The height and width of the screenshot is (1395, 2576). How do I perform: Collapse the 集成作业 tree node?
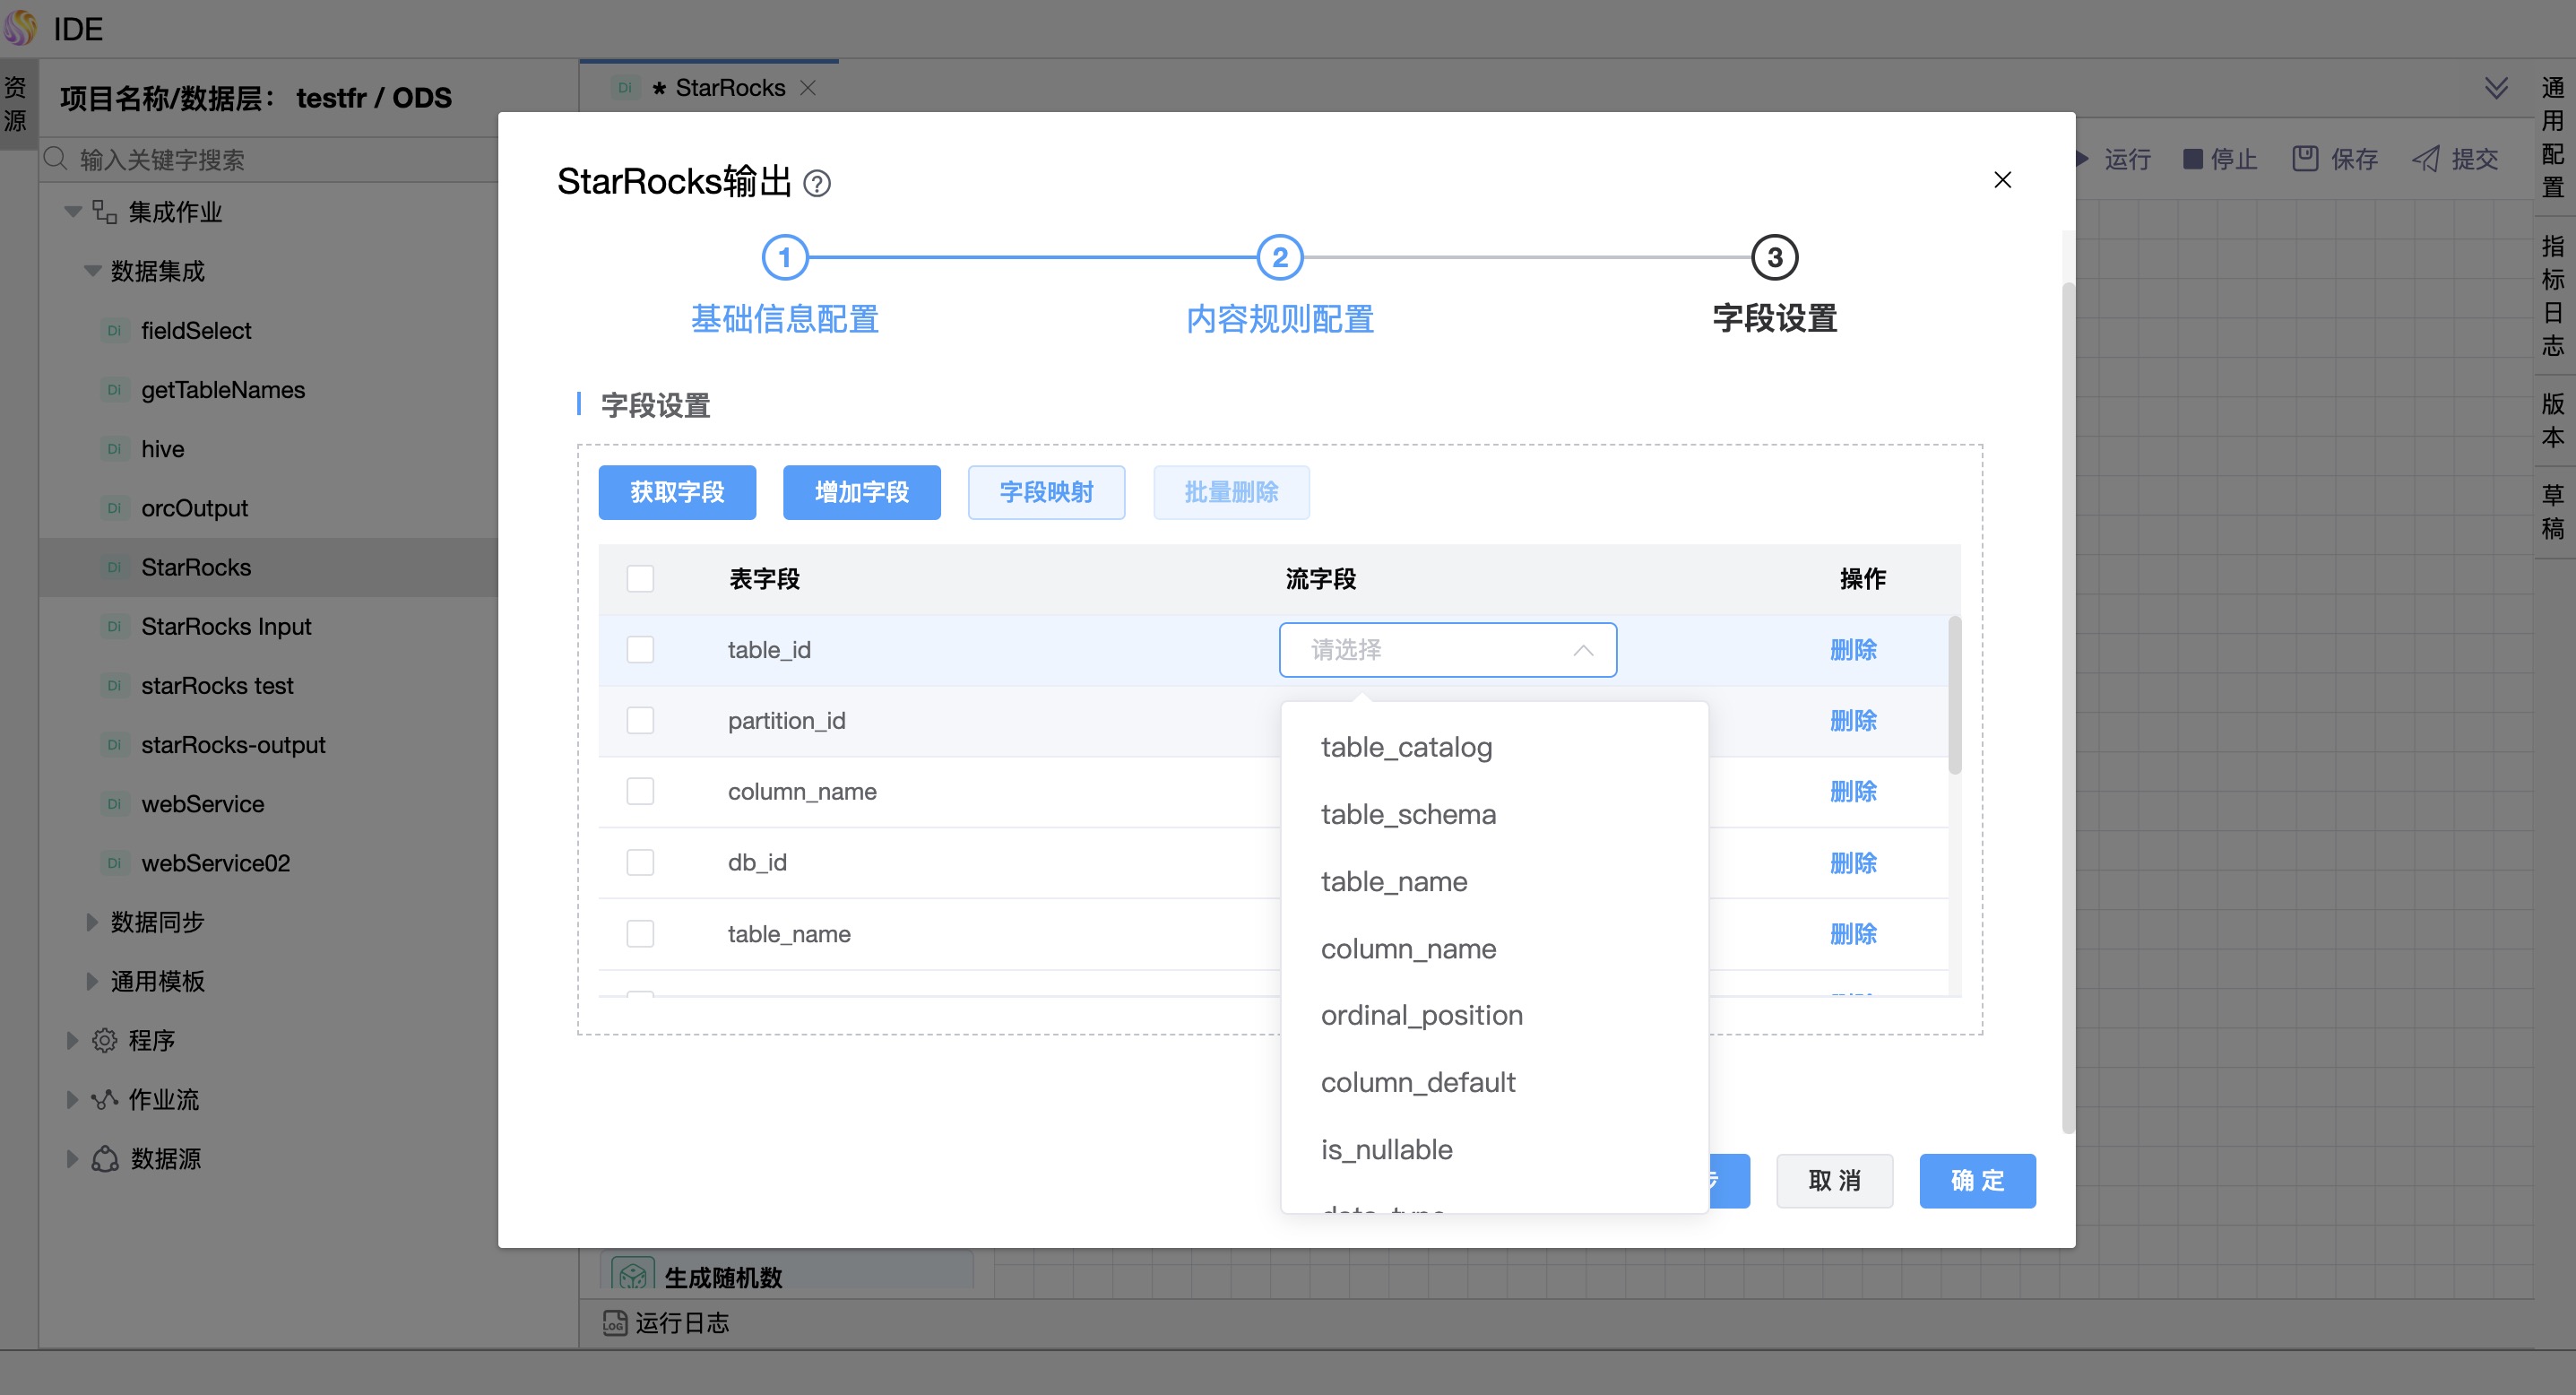point(72,212)
